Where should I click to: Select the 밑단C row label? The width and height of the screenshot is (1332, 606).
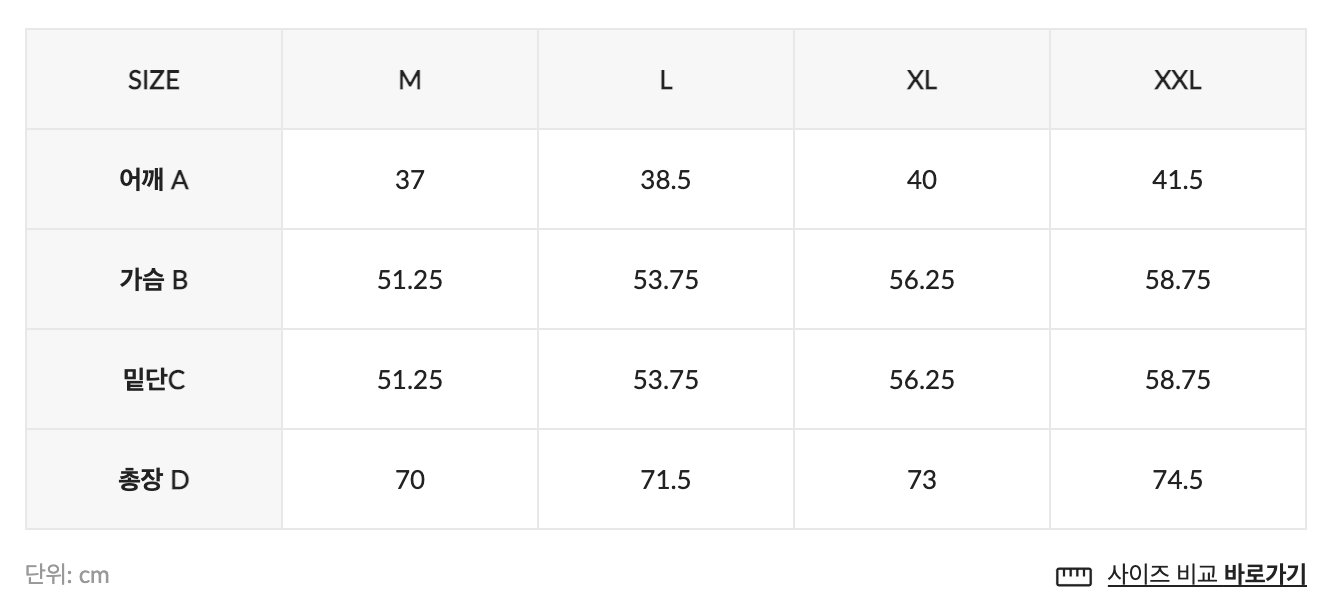point(154,380)
